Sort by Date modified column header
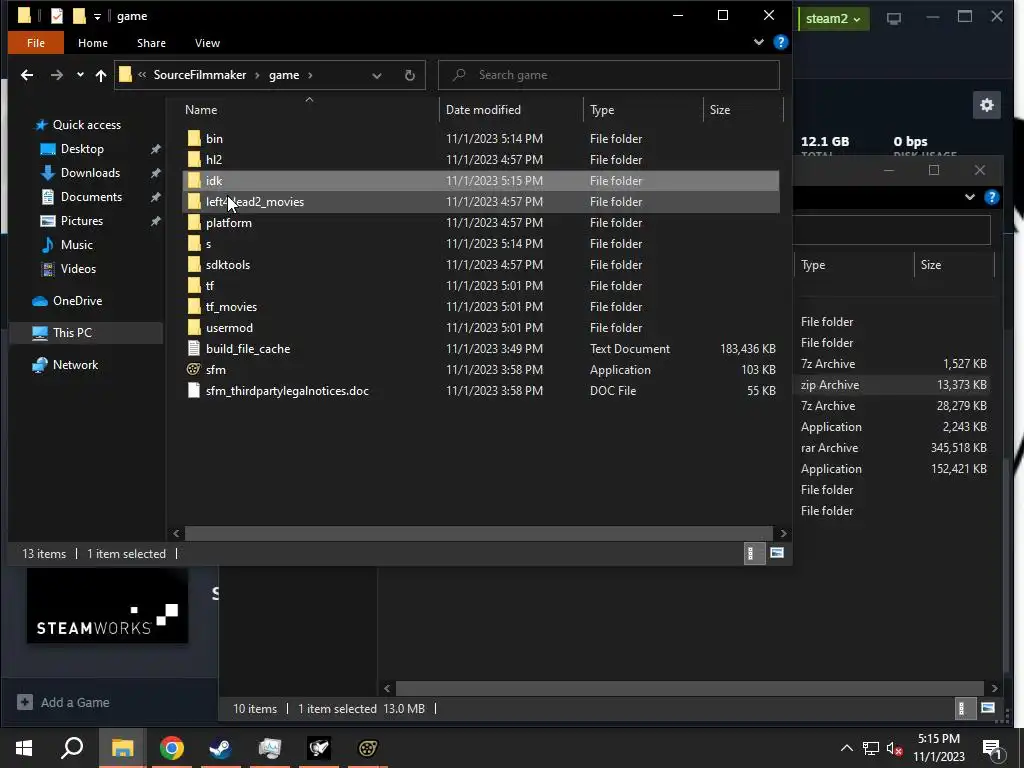The height and width of the screenshot is (768, 1024). point(511,110)
